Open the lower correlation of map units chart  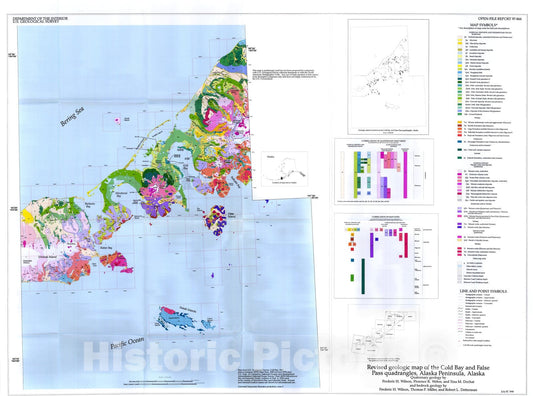[x=386, y=256]
